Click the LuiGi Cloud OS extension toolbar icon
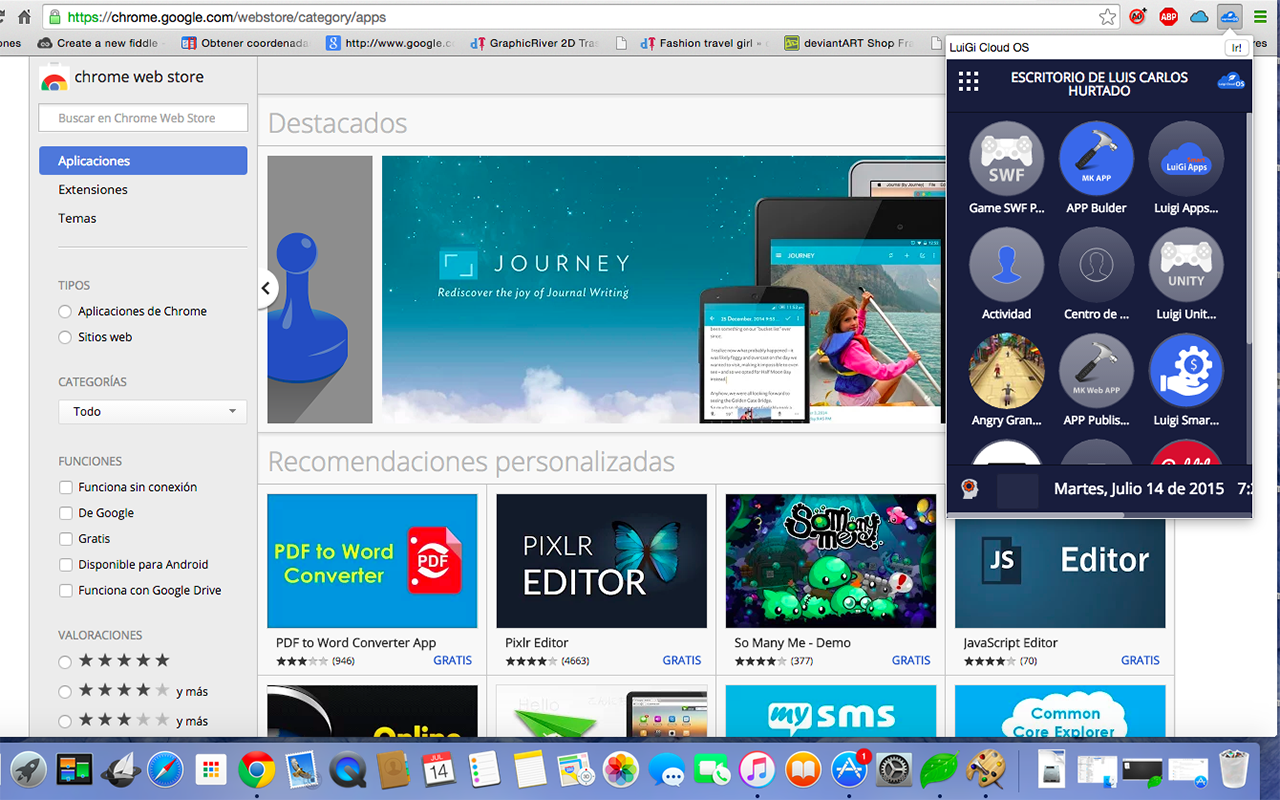Viewport: 1280px width, 800px height. coord(1229,16)
